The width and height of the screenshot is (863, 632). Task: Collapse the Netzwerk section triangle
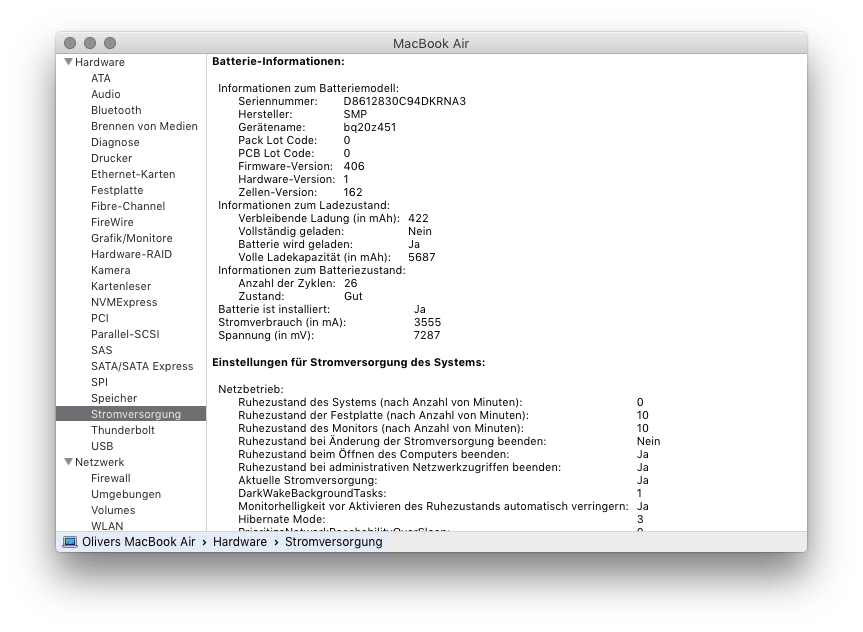[x=68, y=462]
